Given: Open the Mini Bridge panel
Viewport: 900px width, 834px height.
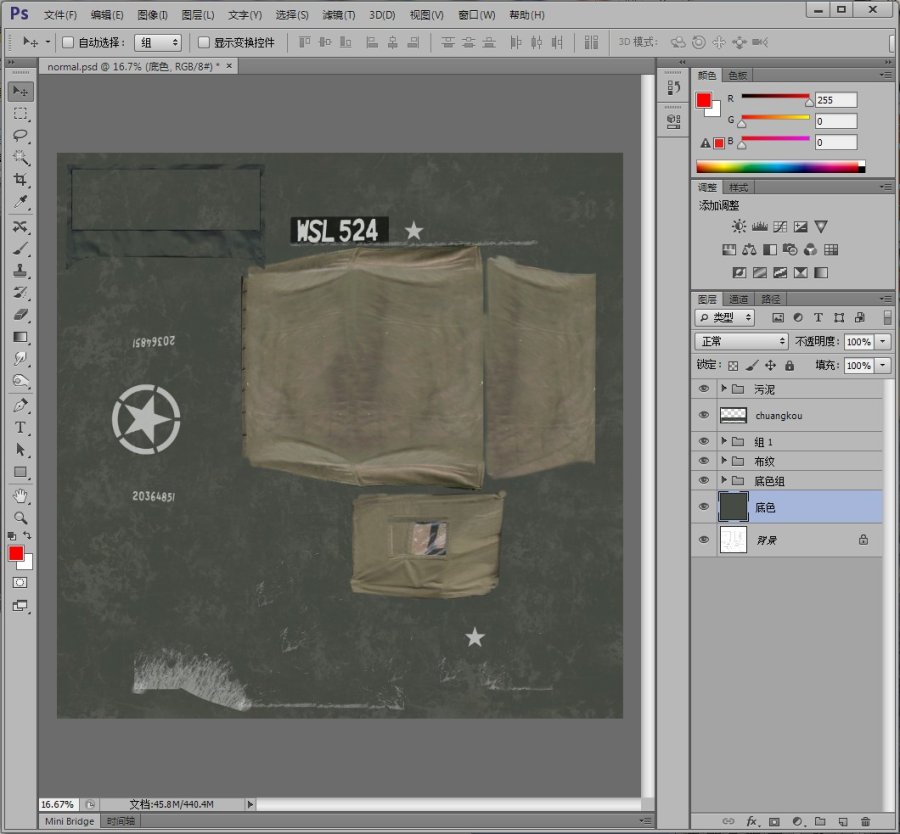Looking at the screenshot, I should 70,821.
